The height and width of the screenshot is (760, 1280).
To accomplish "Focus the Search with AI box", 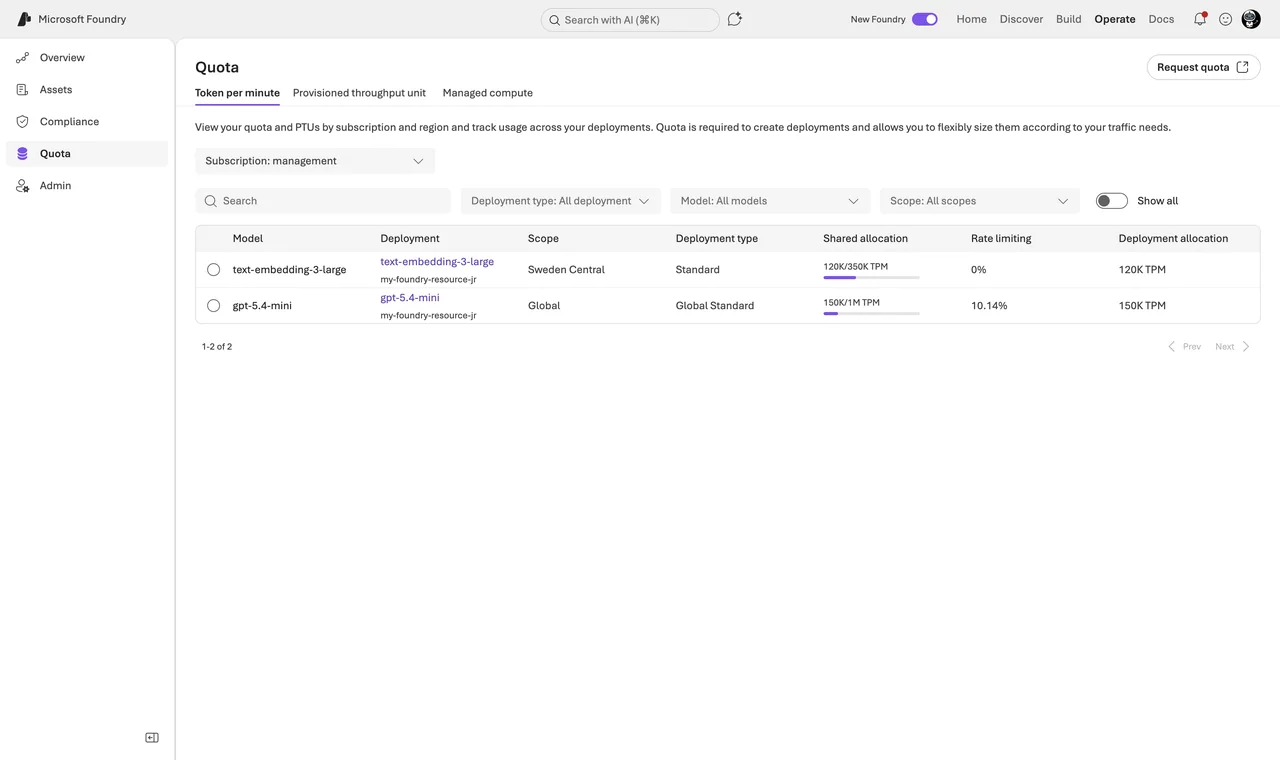I will tap(630, 20).
